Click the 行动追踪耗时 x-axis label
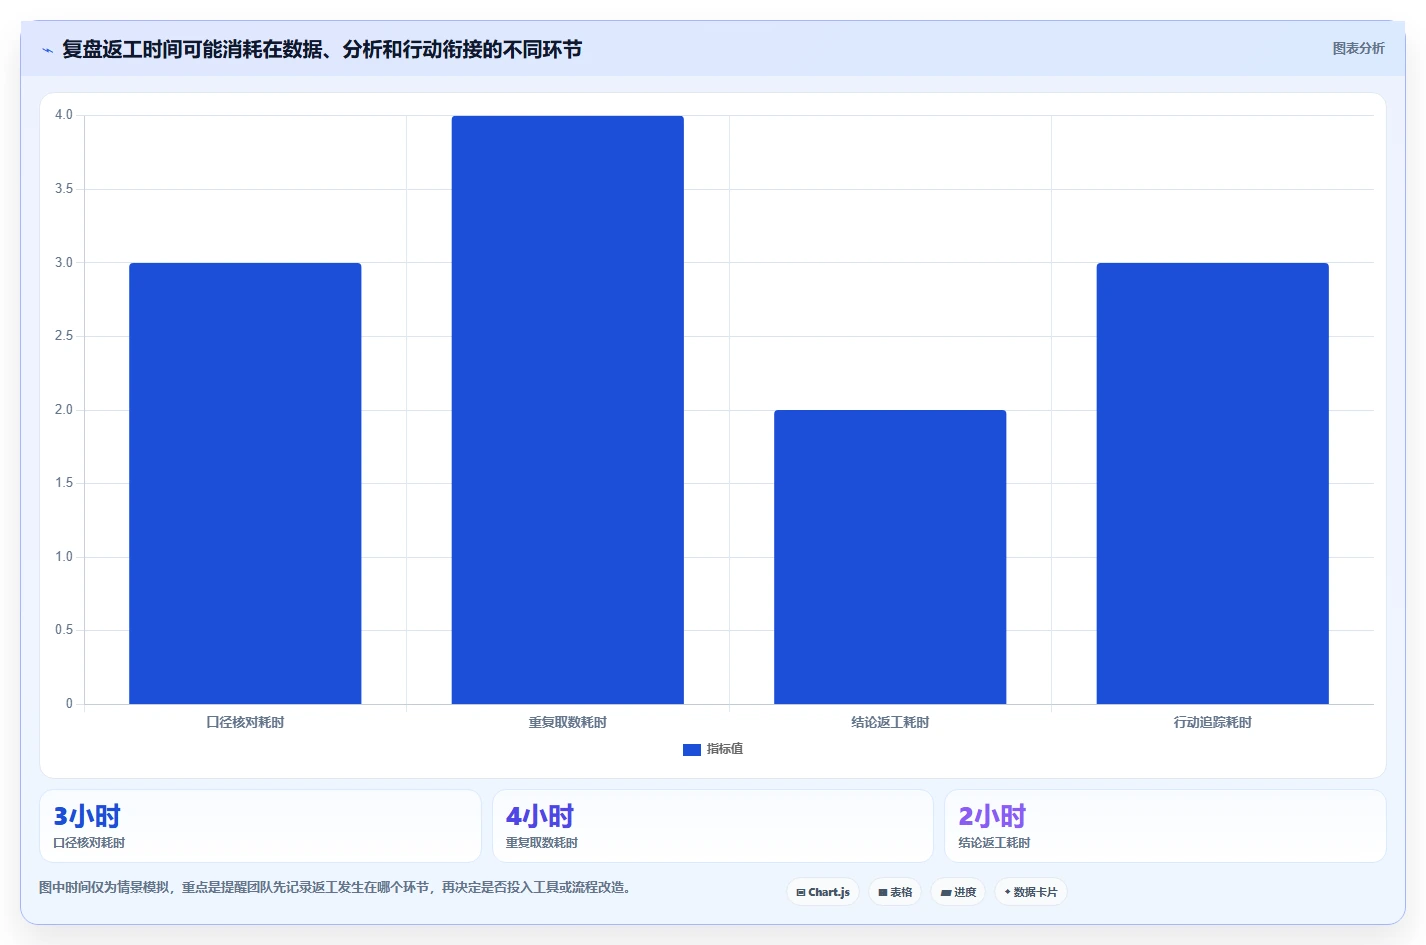The image size is (1426, 945). 1213,722
